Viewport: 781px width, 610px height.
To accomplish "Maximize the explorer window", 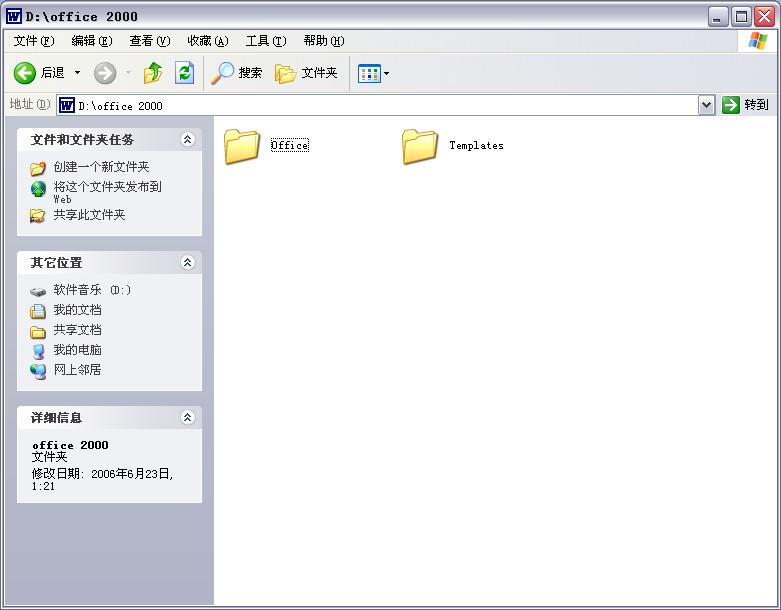I will (x=741, y=17).
